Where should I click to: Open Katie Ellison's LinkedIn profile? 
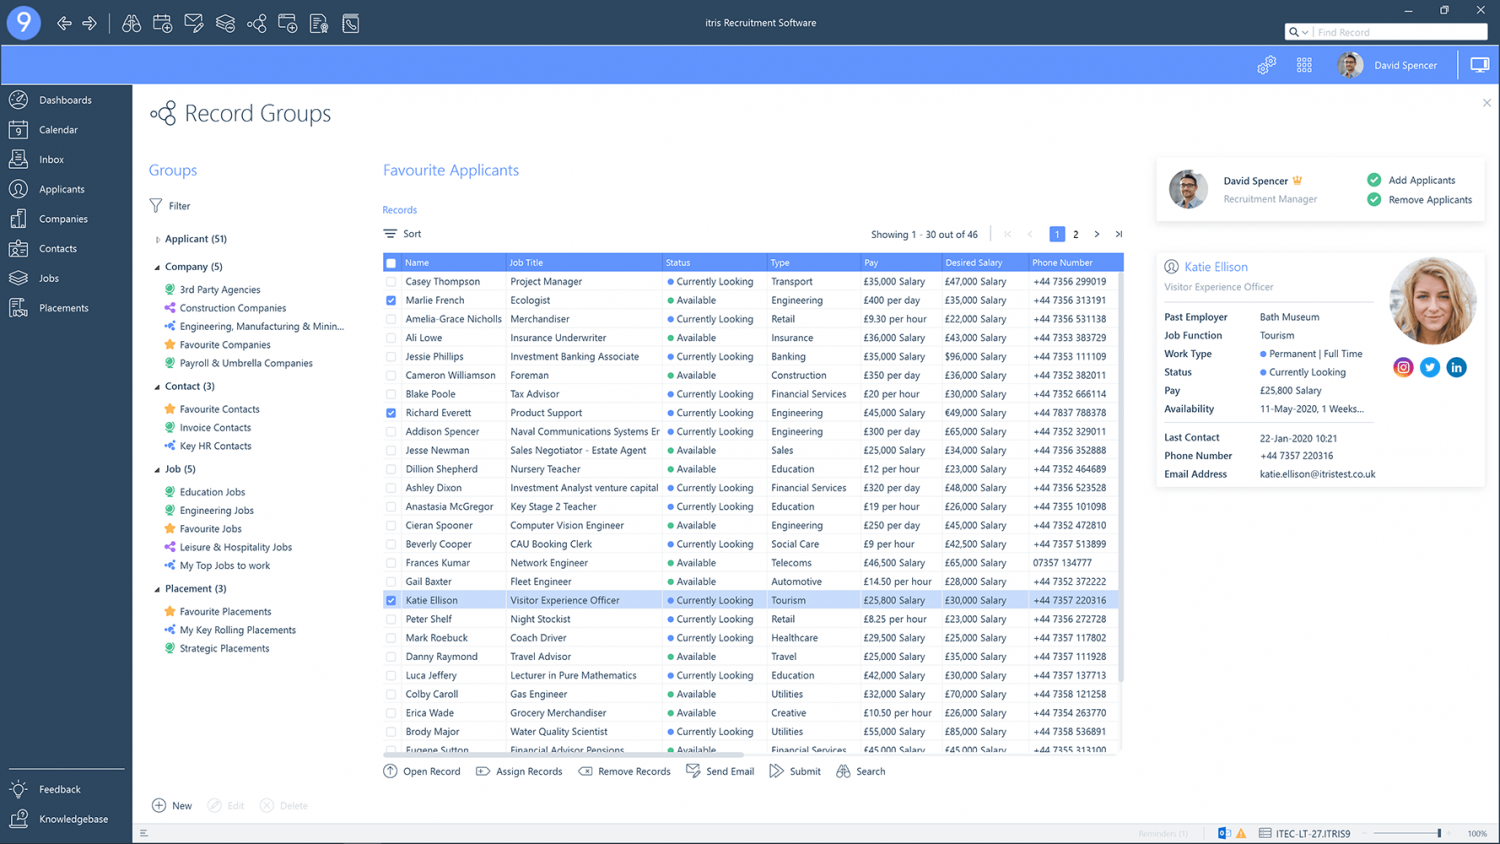click(1456, 368)
